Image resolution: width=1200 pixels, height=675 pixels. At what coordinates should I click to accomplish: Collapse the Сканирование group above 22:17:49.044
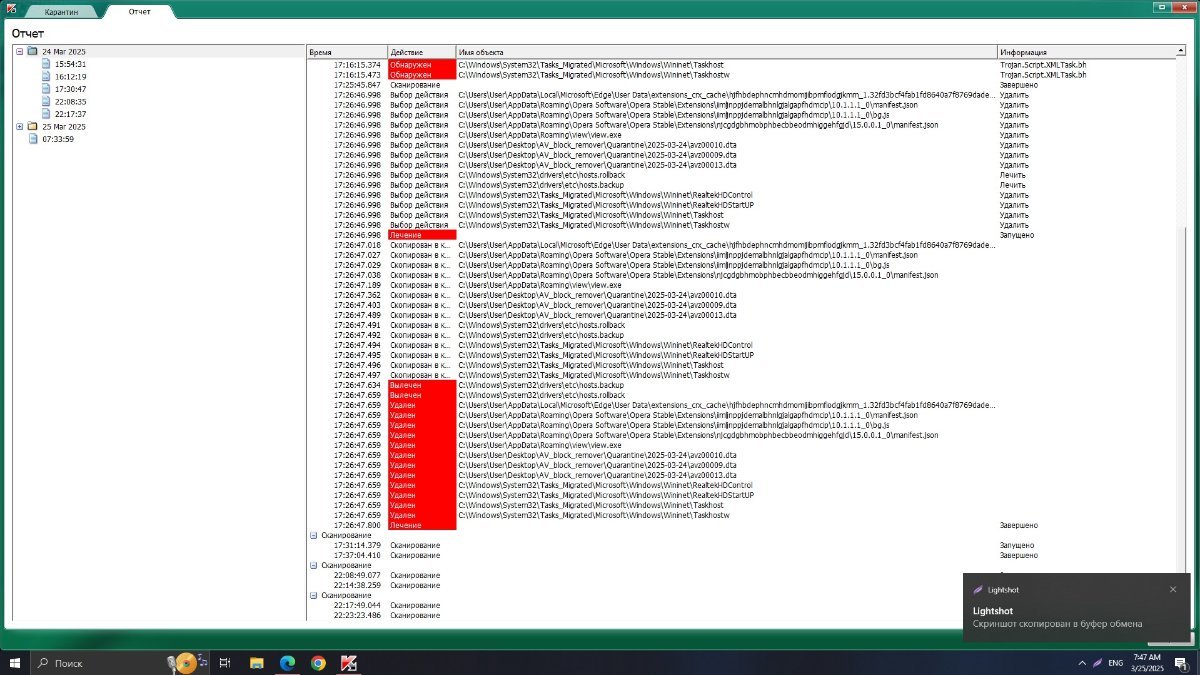pos(313,595)
